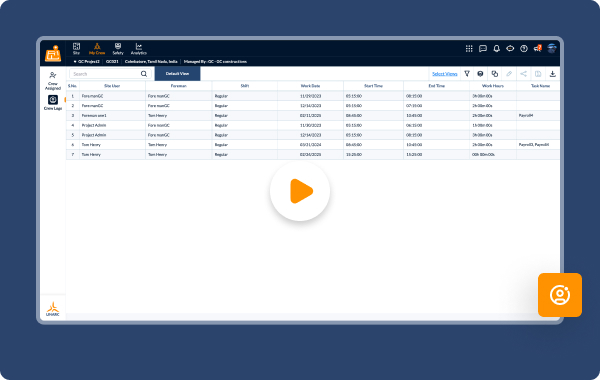Open the apps grid launcher icon
Screen dimensions: 600x380
click(x=469, y=49)
